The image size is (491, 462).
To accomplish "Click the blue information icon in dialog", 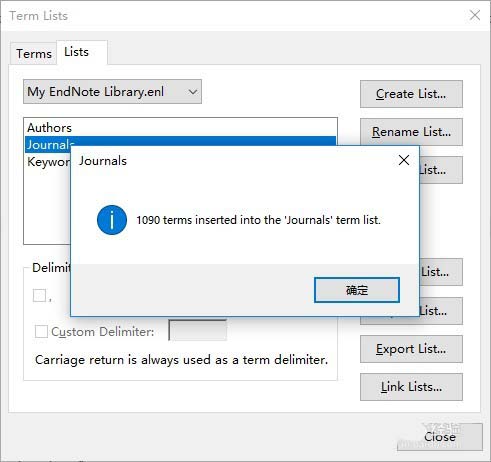I will (x=112, y=220).
